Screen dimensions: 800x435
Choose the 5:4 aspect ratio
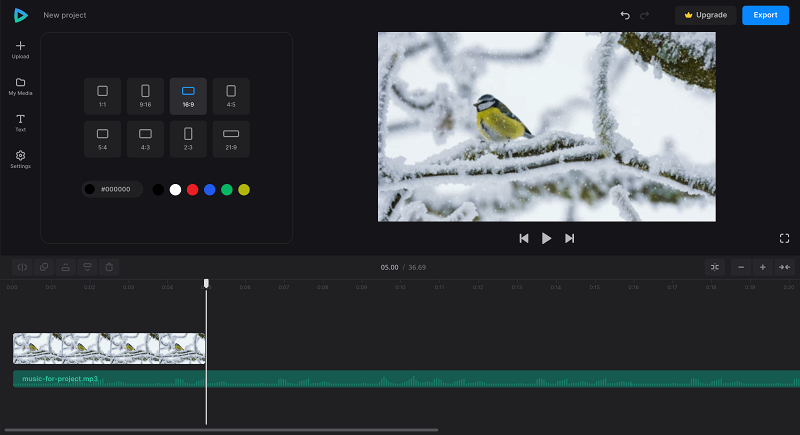(x=103, y=139)
